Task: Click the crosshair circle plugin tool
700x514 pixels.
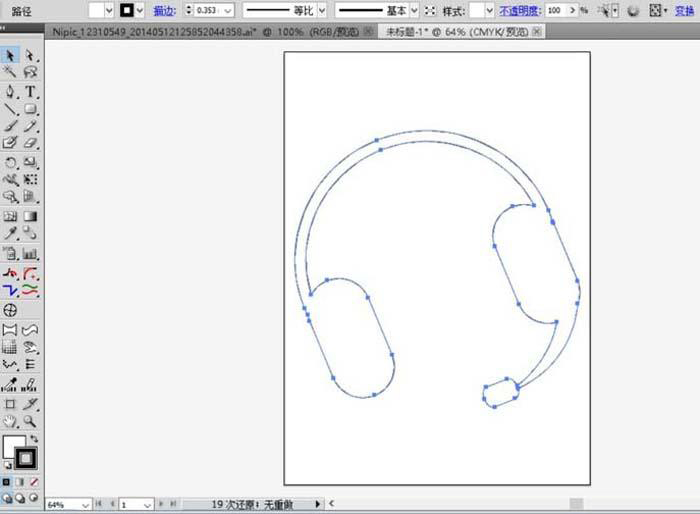Action: click(x=10, y=310)
